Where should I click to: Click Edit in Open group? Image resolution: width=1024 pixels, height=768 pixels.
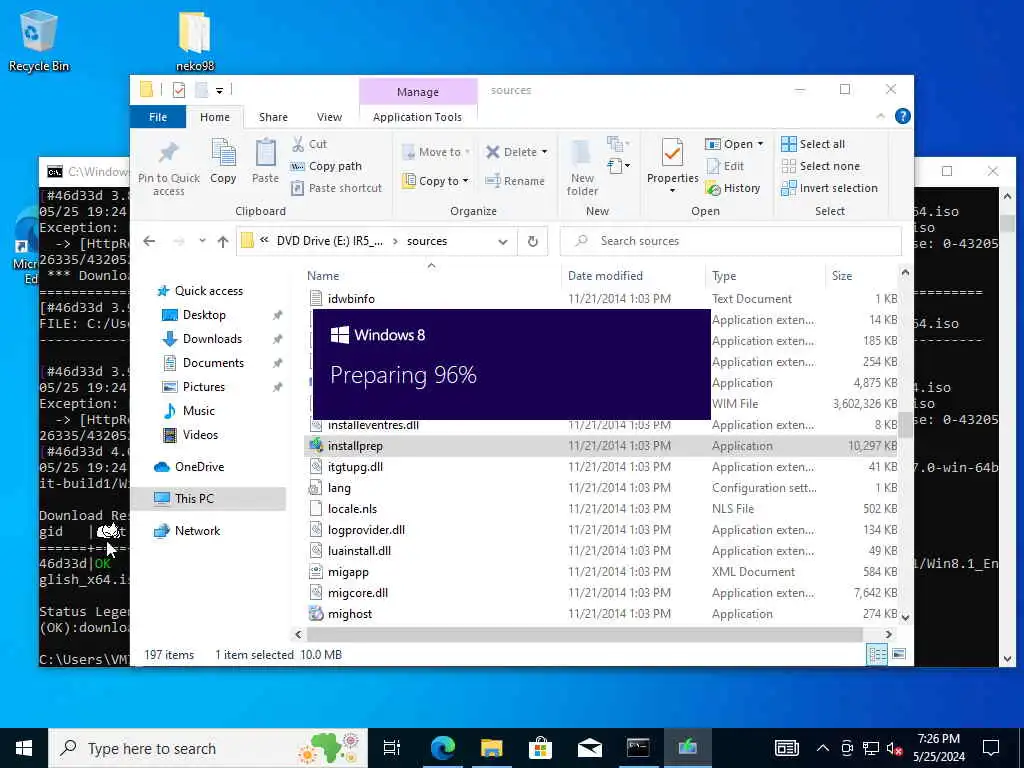725,166
